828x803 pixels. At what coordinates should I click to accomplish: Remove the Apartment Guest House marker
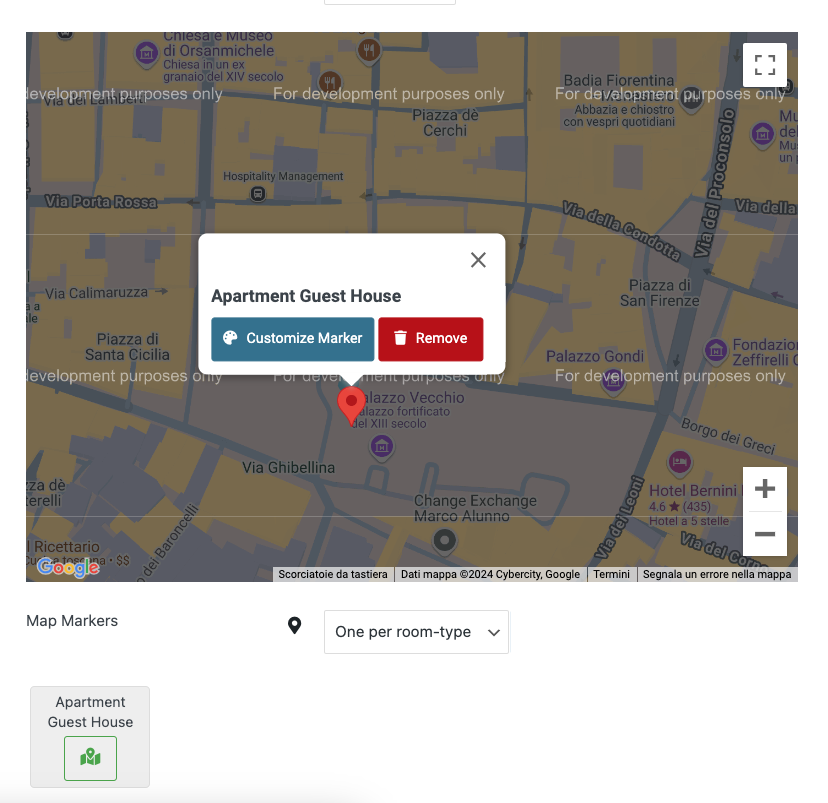[430, 339]
